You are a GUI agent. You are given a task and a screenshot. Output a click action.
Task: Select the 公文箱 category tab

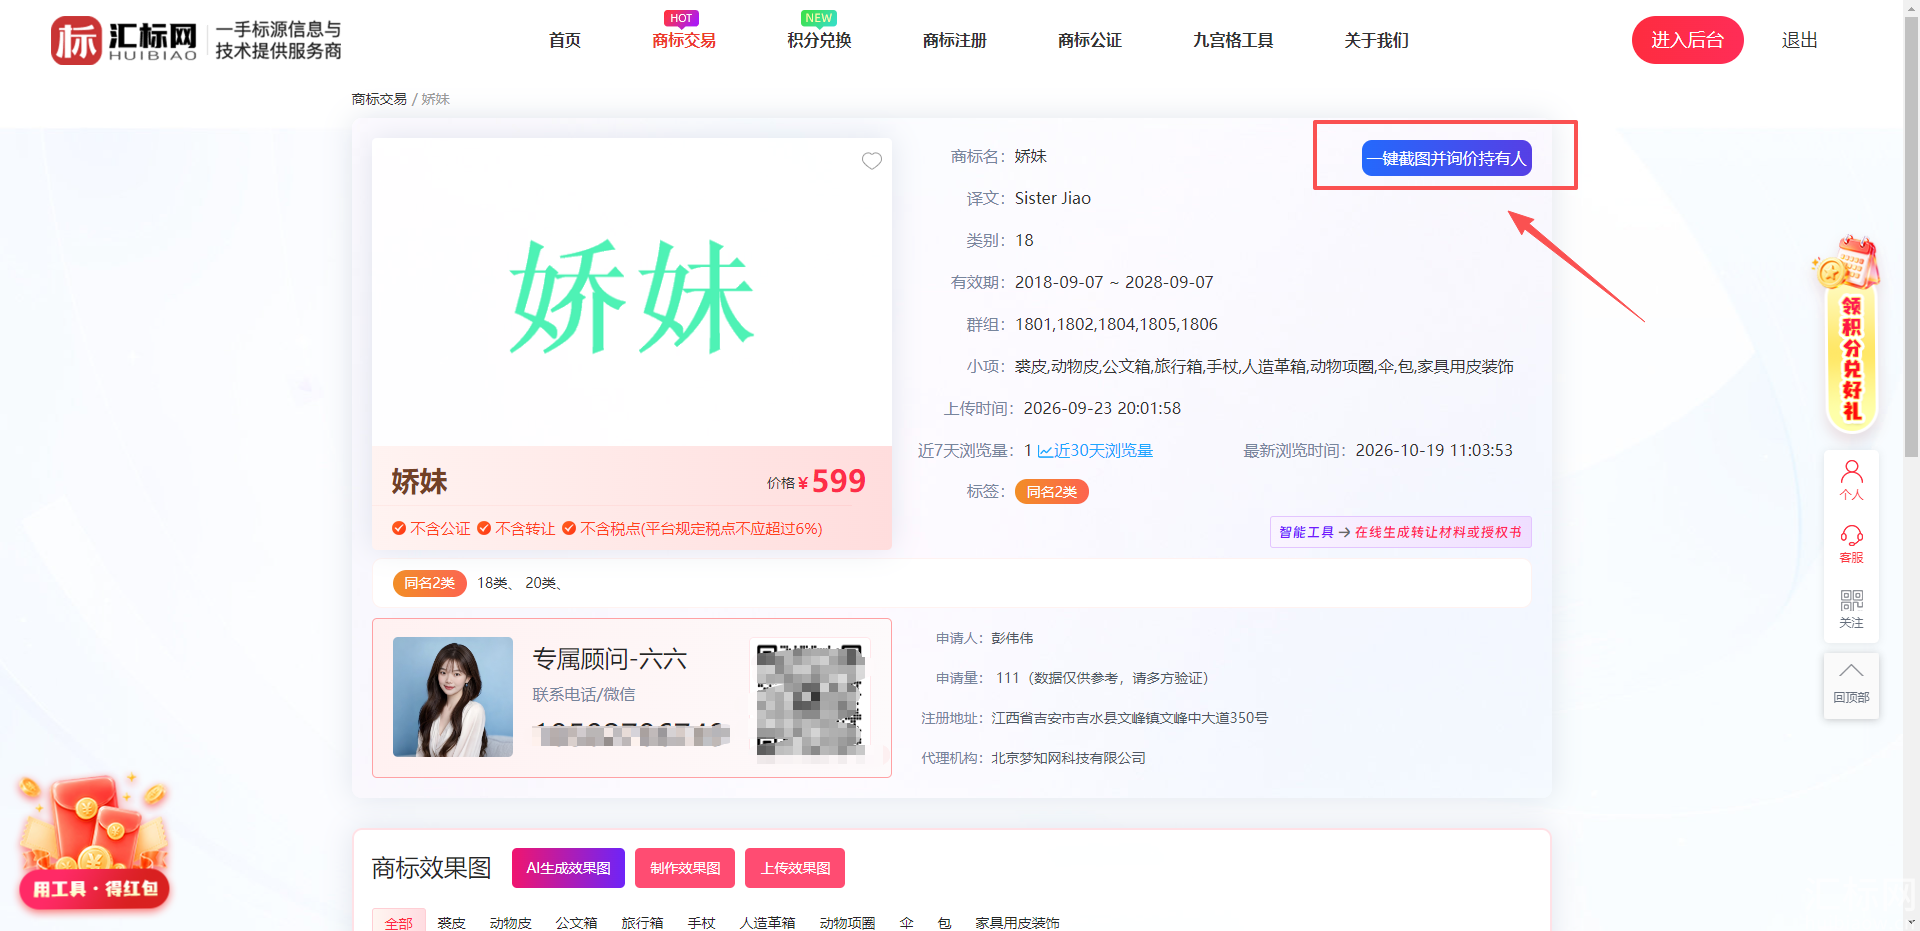(577, 922)
